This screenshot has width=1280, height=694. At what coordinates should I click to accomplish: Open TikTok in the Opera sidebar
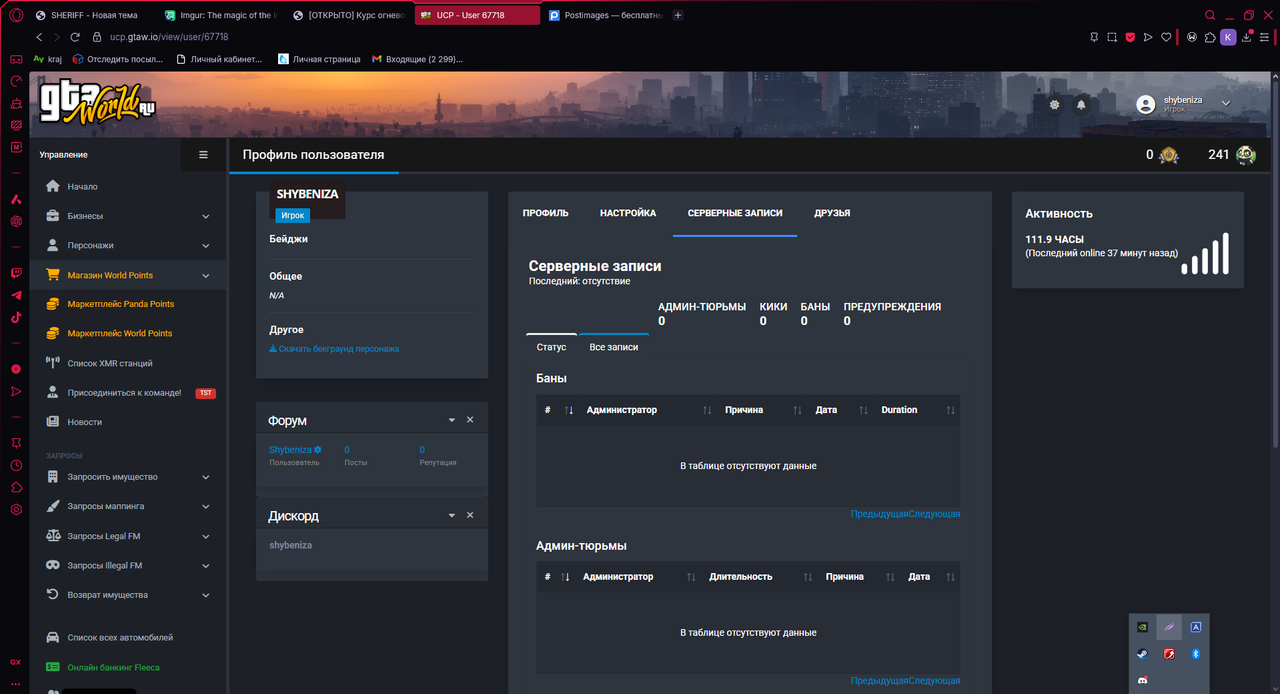[16, 317]
